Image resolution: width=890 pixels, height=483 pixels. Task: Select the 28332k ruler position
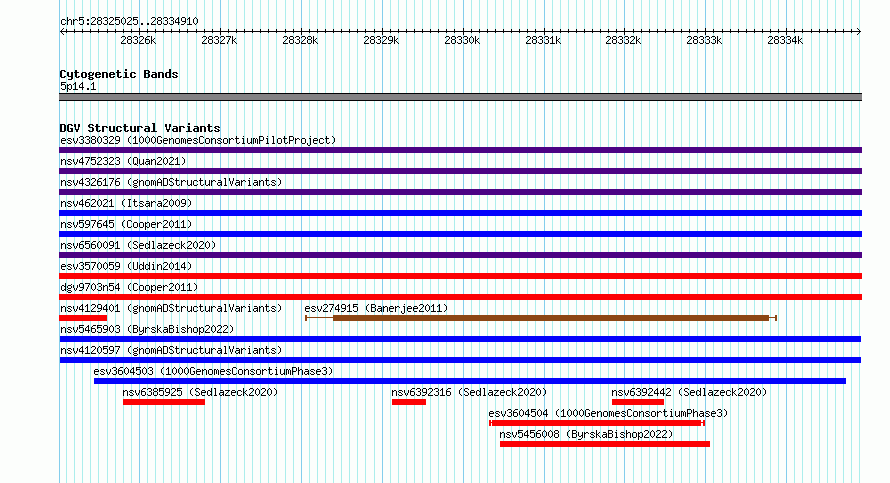[623, 40]
